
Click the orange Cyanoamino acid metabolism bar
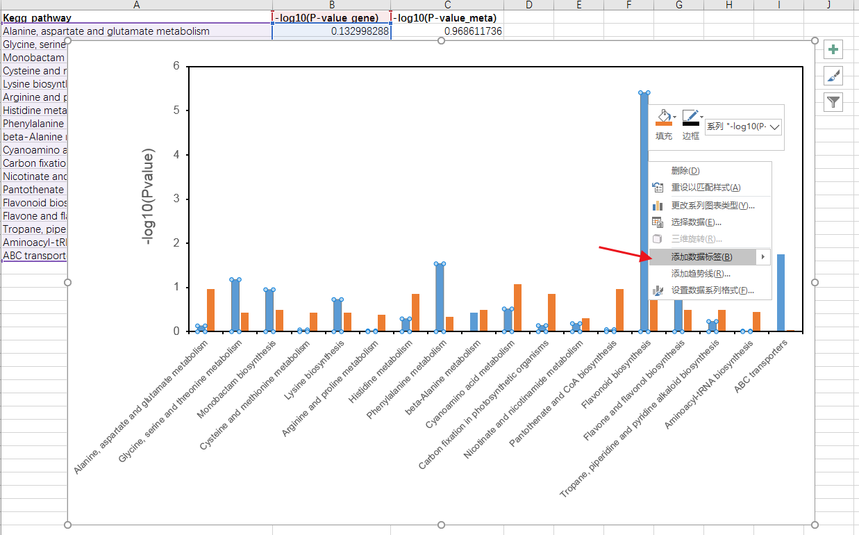tap(518, 308)
